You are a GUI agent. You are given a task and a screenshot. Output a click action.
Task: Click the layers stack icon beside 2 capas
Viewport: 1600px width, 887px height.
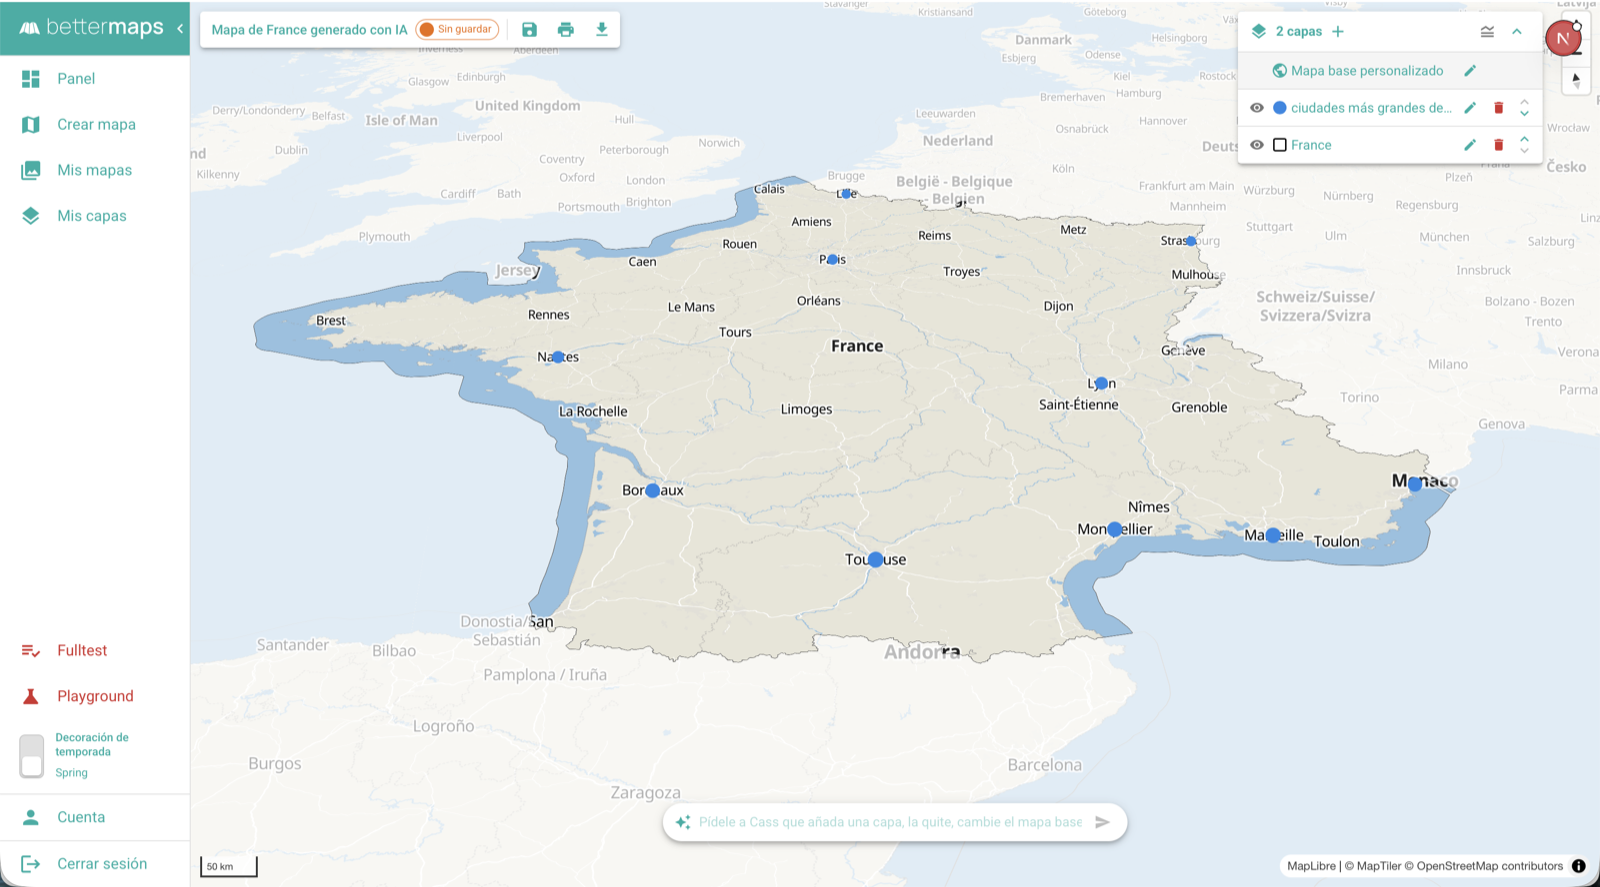pyautogui.click(x=1259, y=32)
